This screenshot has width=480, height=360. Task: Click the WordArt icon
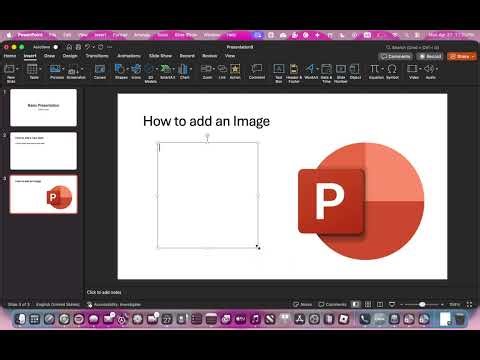pyautogui.click(x=310, y=69)
